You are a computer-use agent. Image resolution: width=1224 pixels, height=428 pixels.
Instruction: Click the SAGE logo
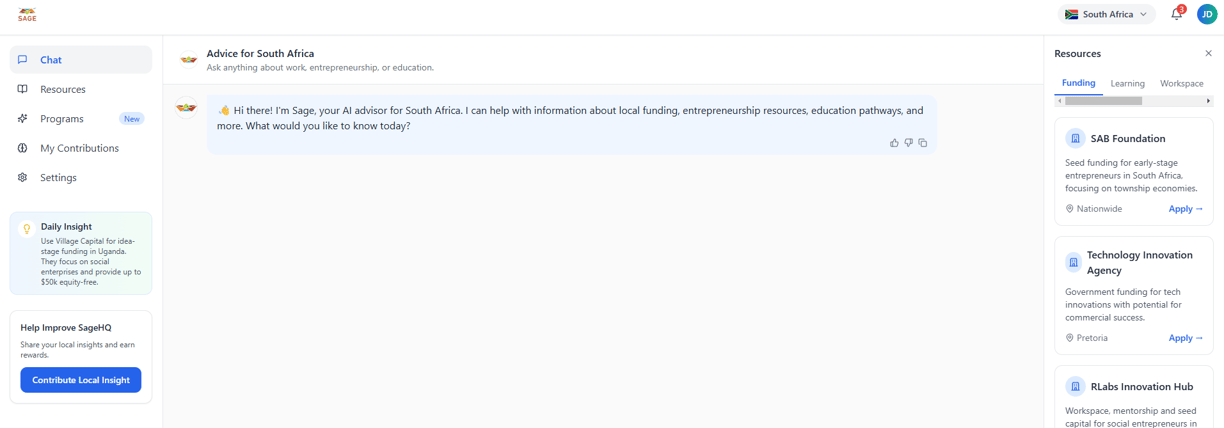(27, 14)
